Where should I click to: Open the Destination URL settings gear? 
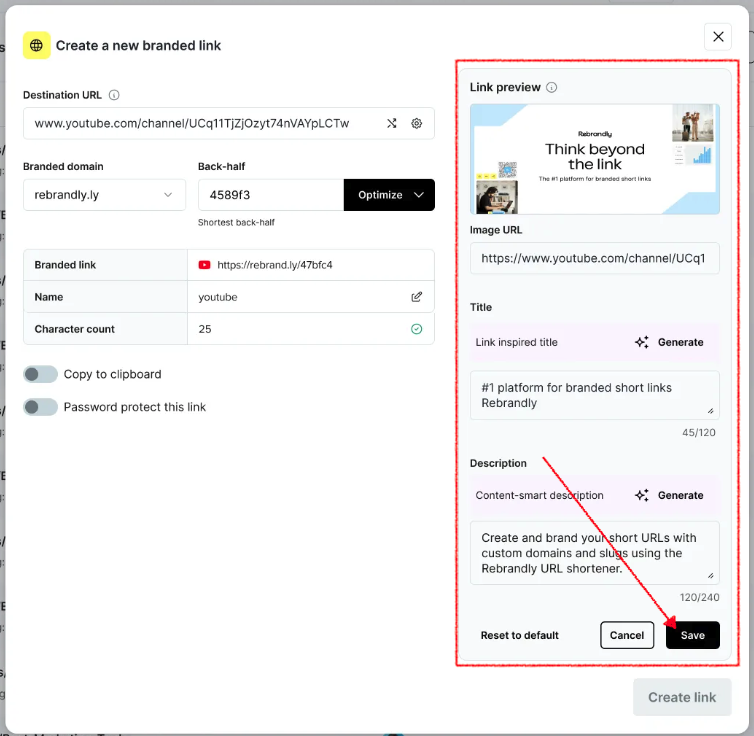coord(416,124)
